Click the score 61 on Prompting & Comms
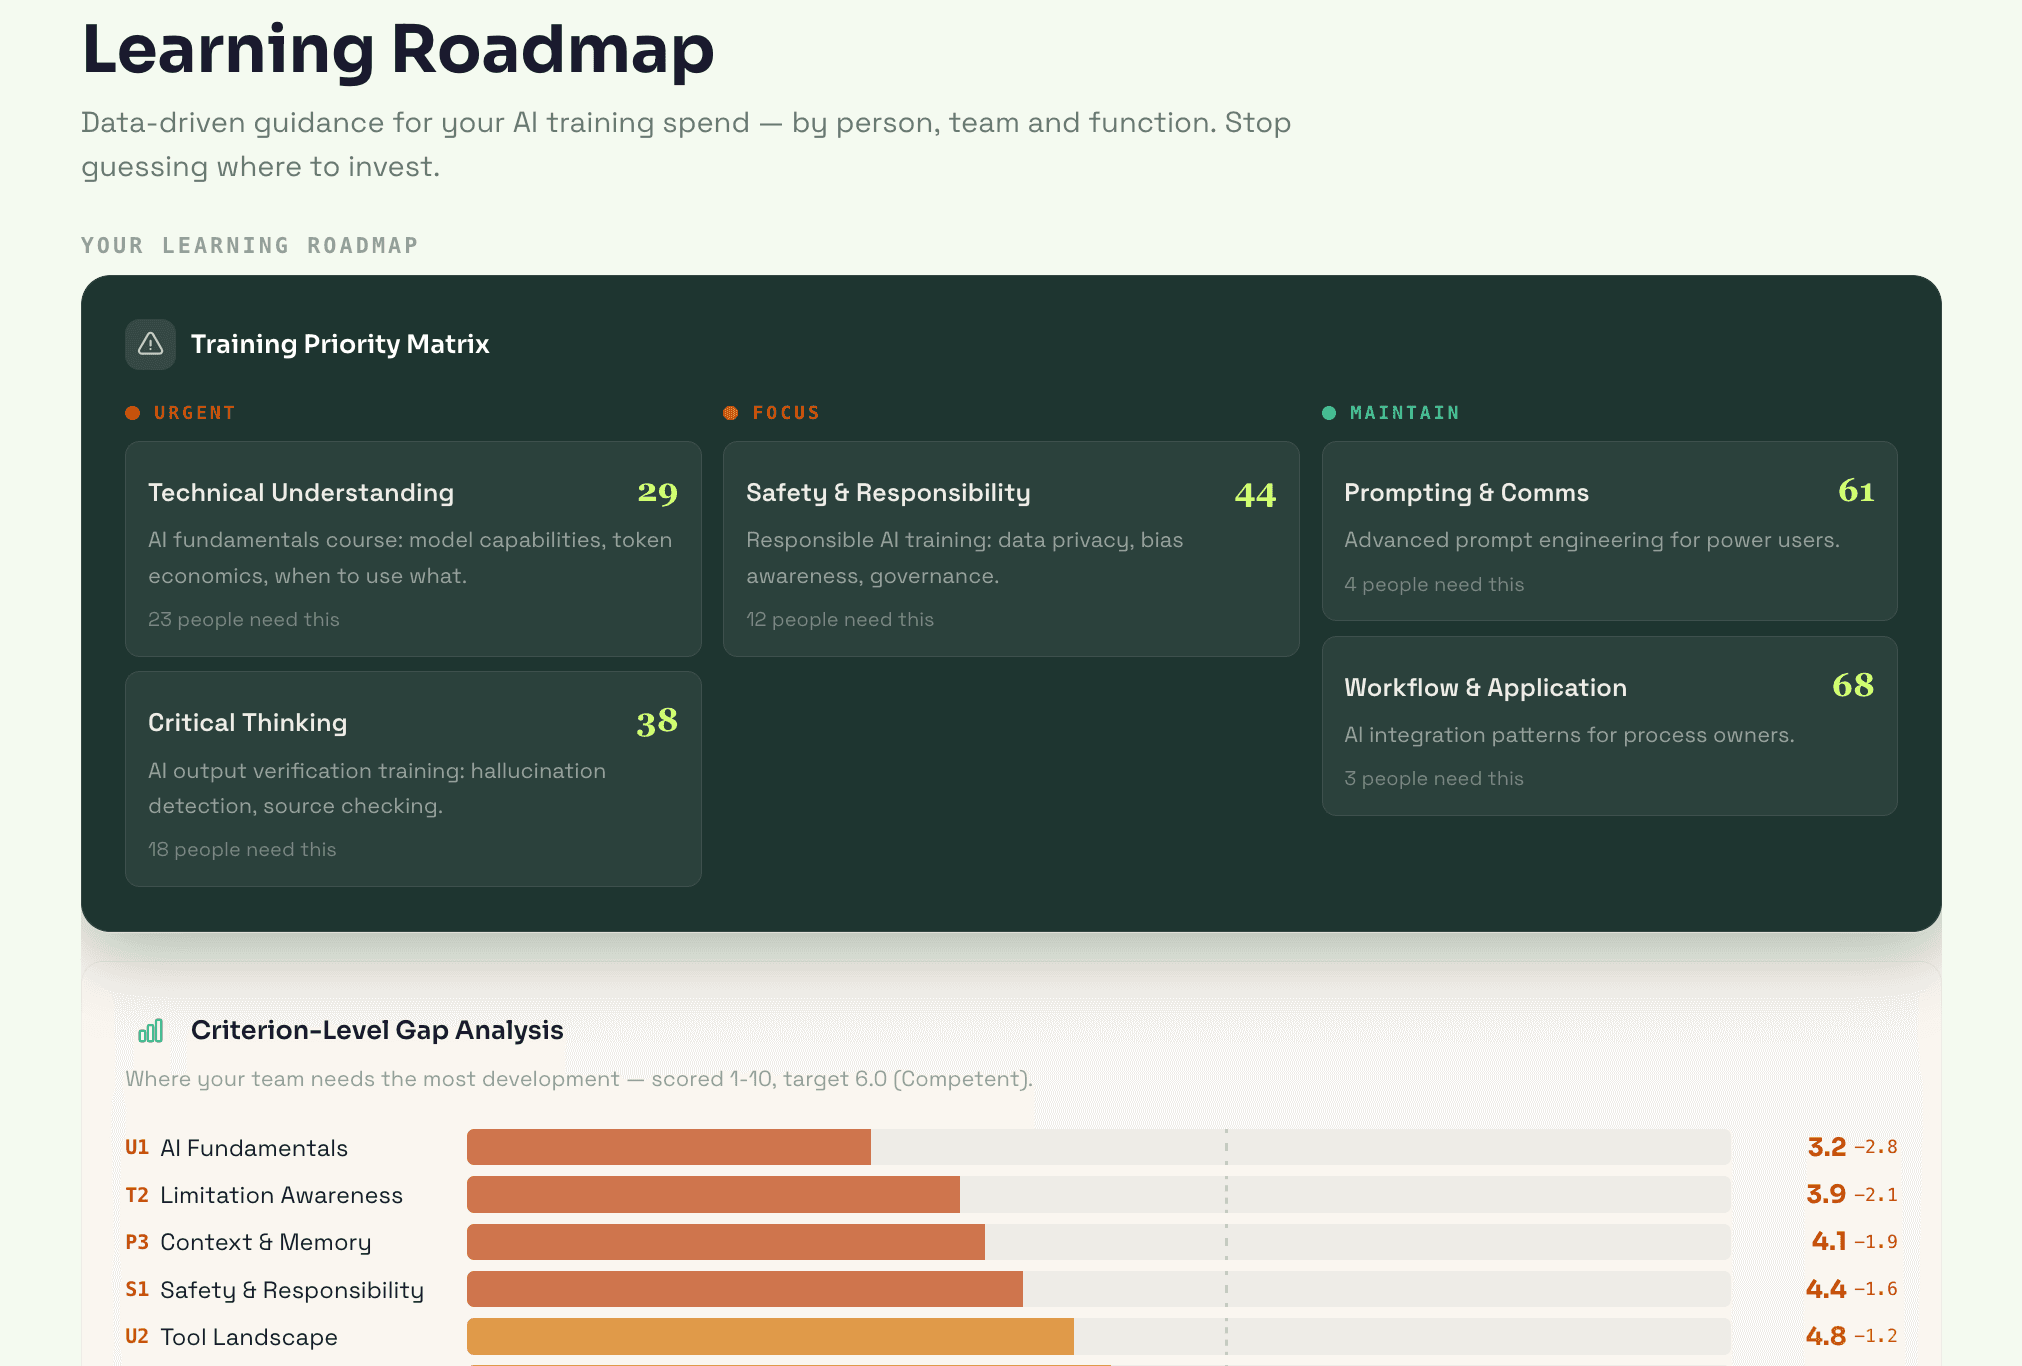The image size is (2022, 1366). click(1856, 490)
